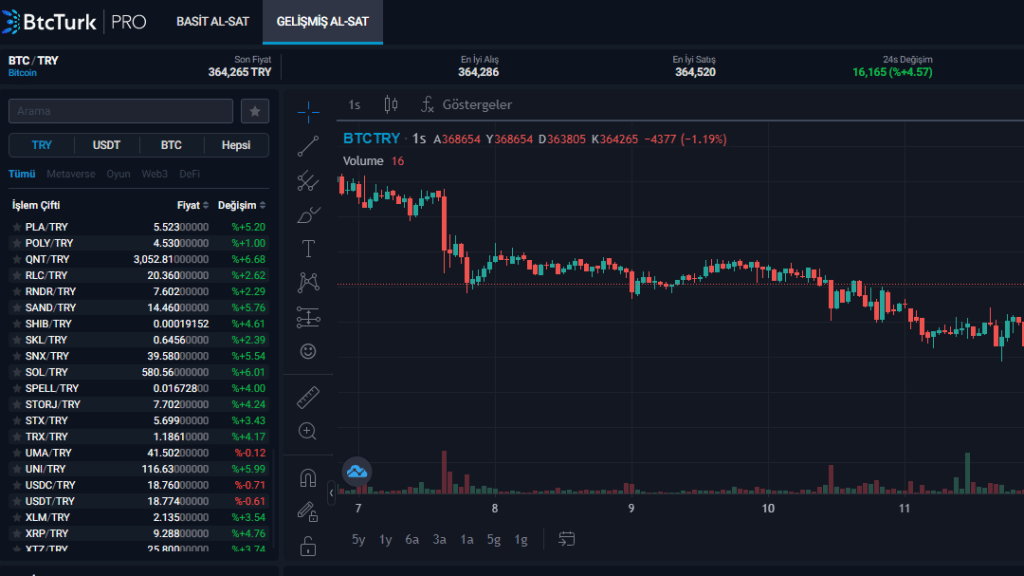This screenshot has width=1024, height=576.
Task: Open the chart patterns tool
Action: pos(308,282)
